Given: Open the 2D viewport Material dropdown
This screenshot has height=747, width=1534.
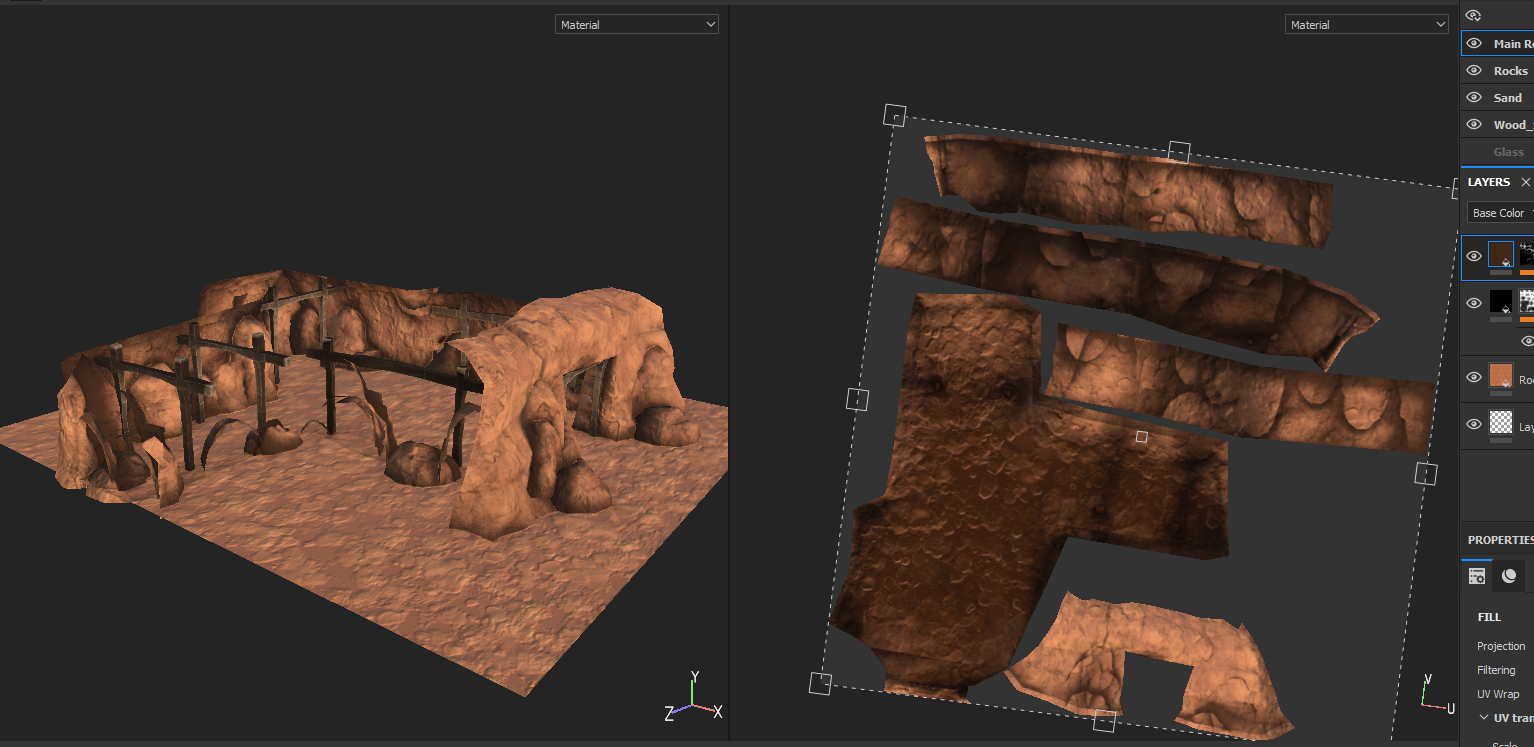Looking at the screenshot, I should pyautogui.click(x=1366, y=25).
